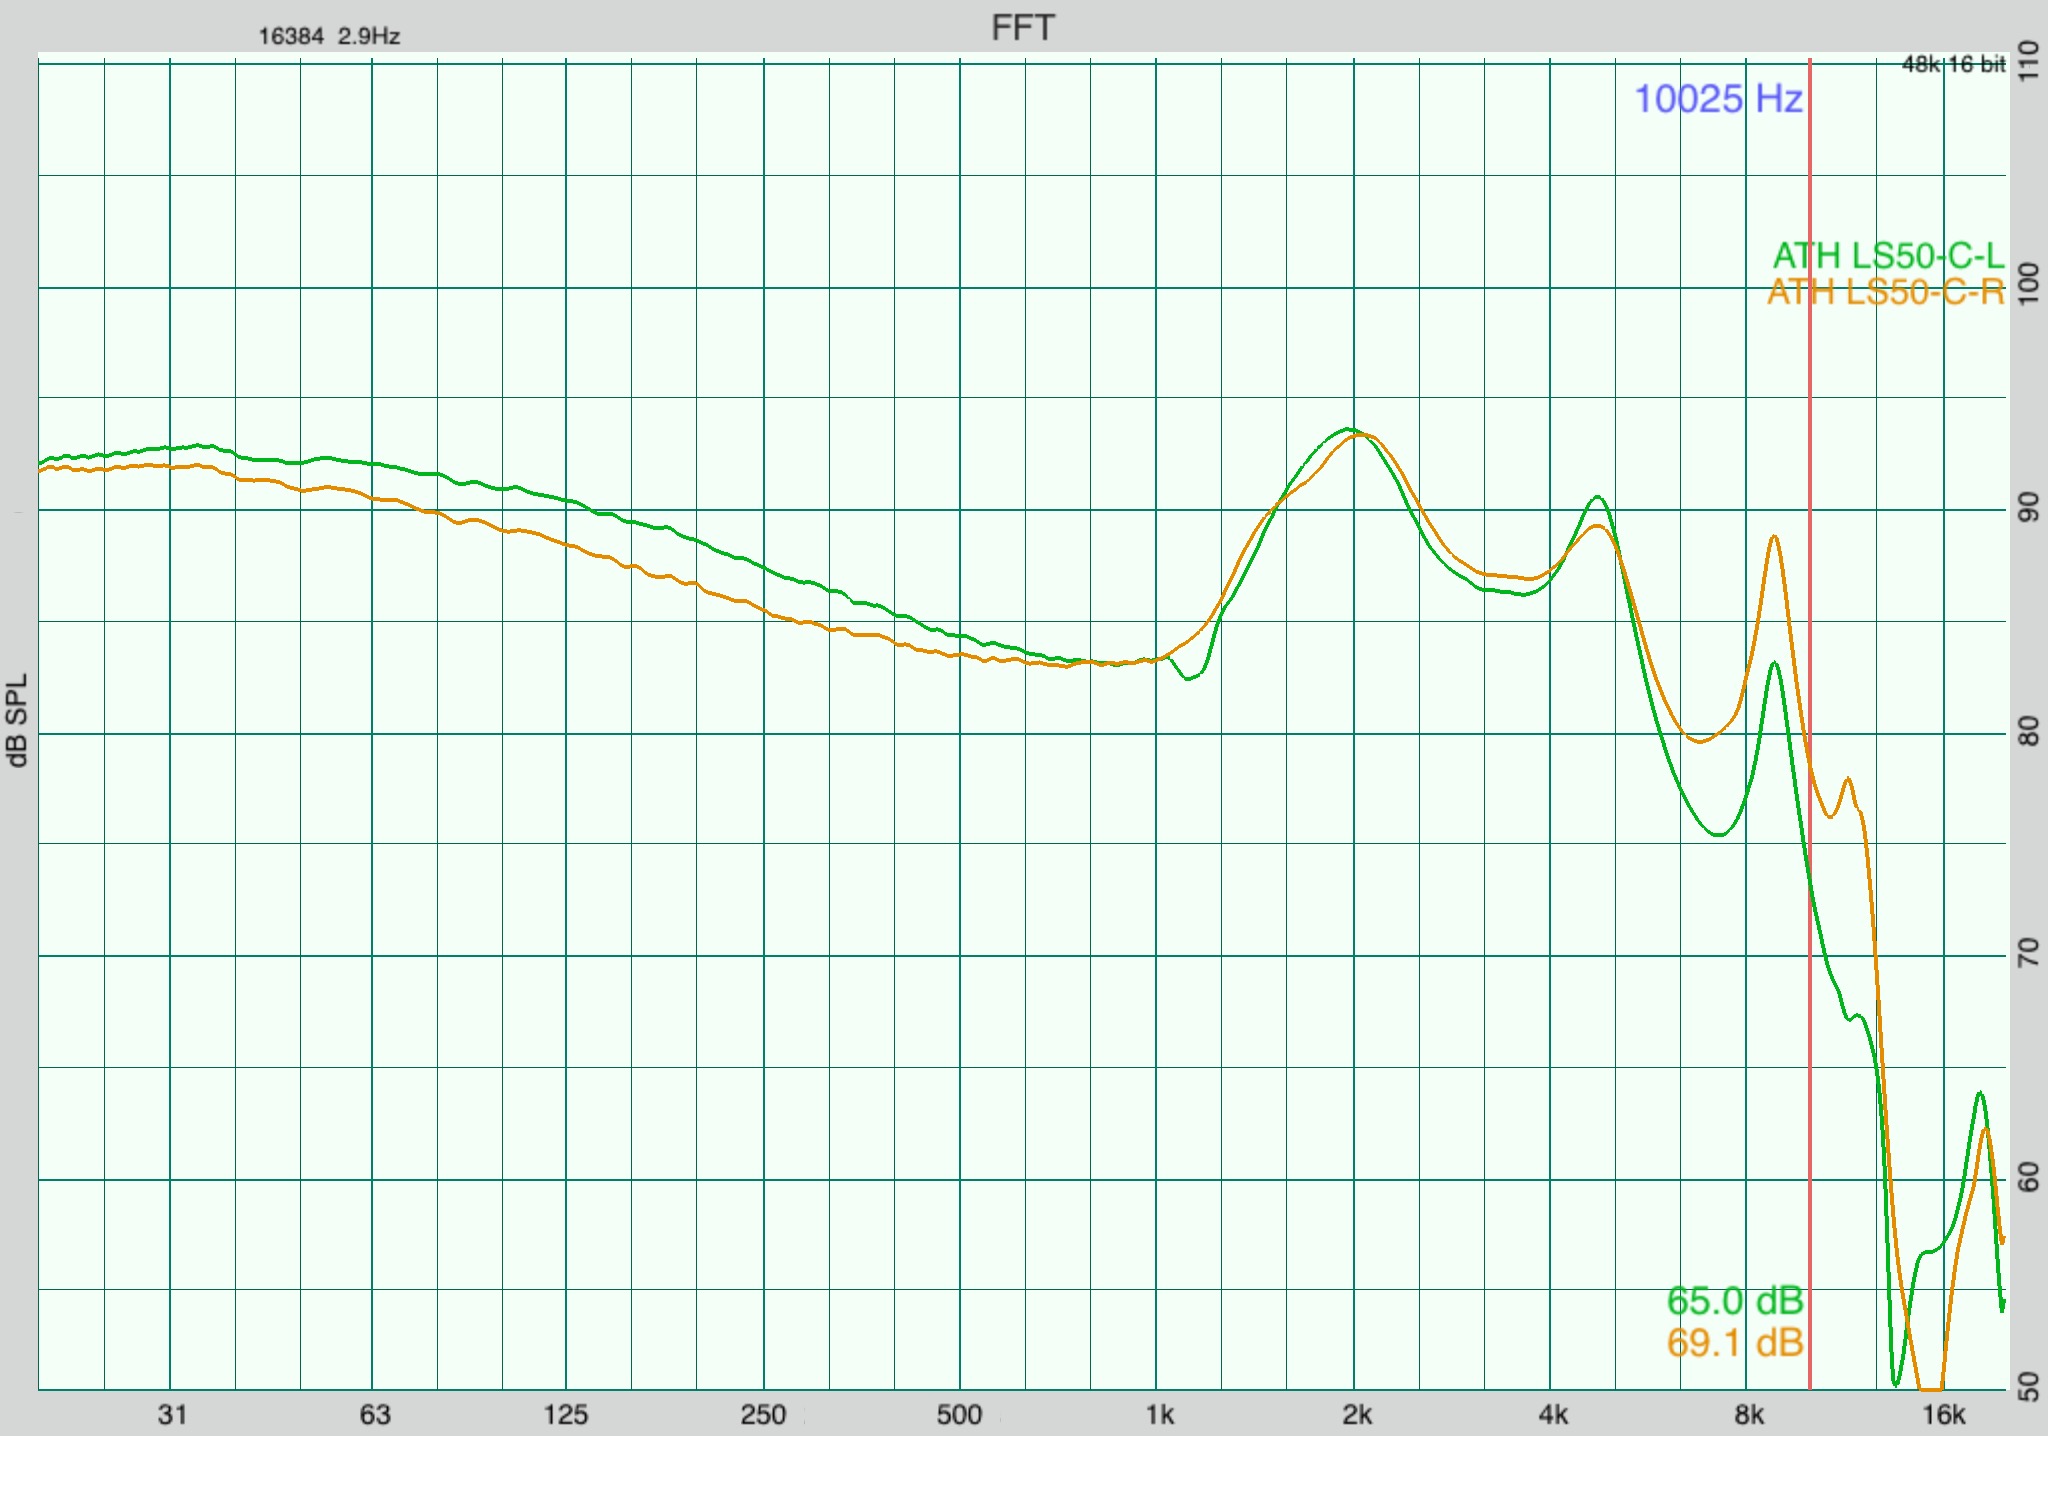Click the green 65.0 dB readout
This screenshot has width=2048, height=1496.
[x=1735, y=1301]
